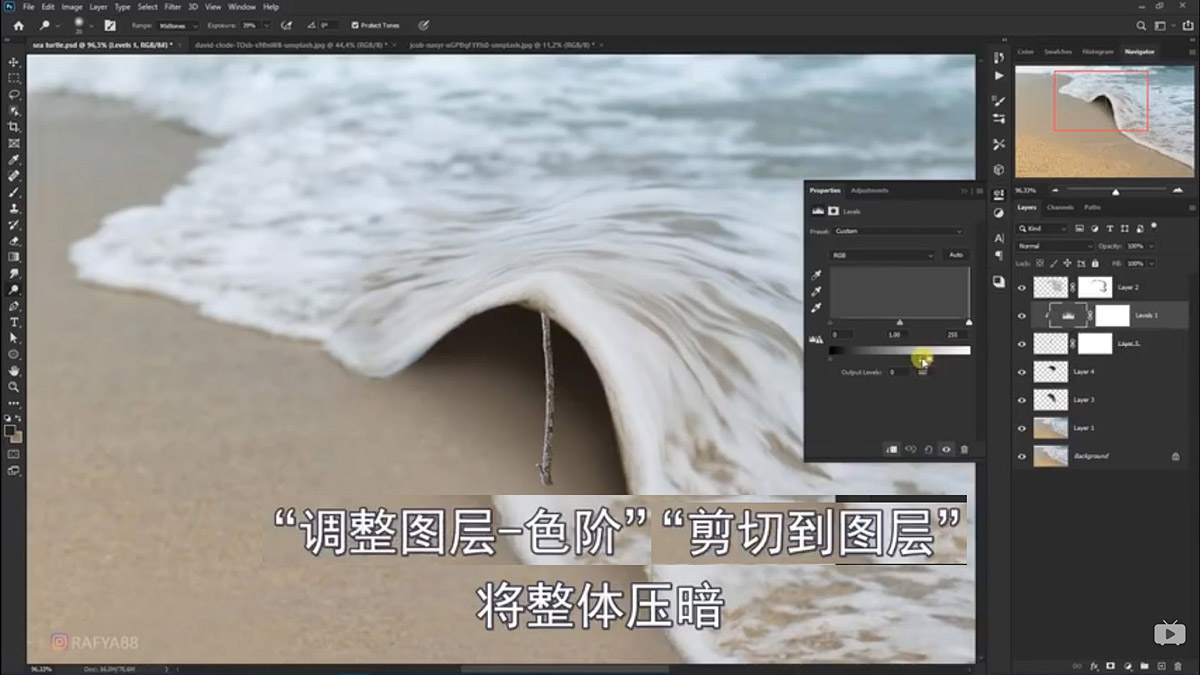Screen dimensions: 1200x675
Task: Select the black point eyedropper in Properties
Action: click(816, 274)
